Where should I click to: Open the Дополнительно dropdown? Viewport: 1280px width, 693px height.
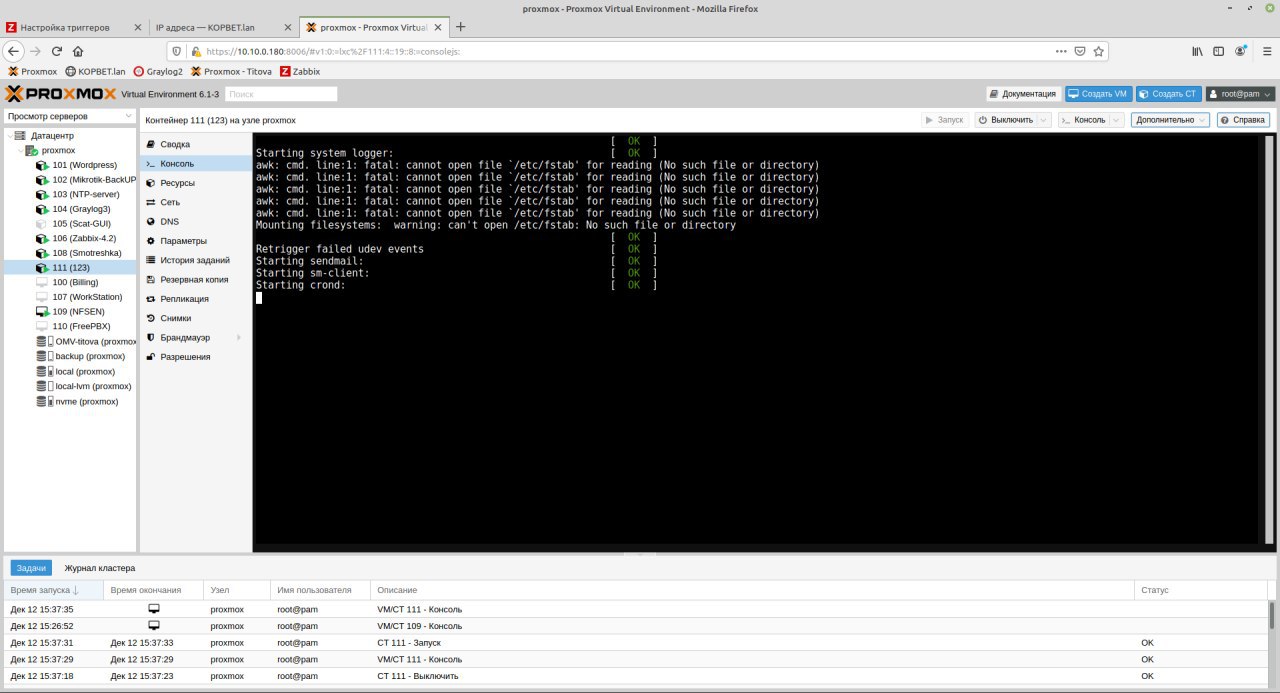click(1170, 120)
